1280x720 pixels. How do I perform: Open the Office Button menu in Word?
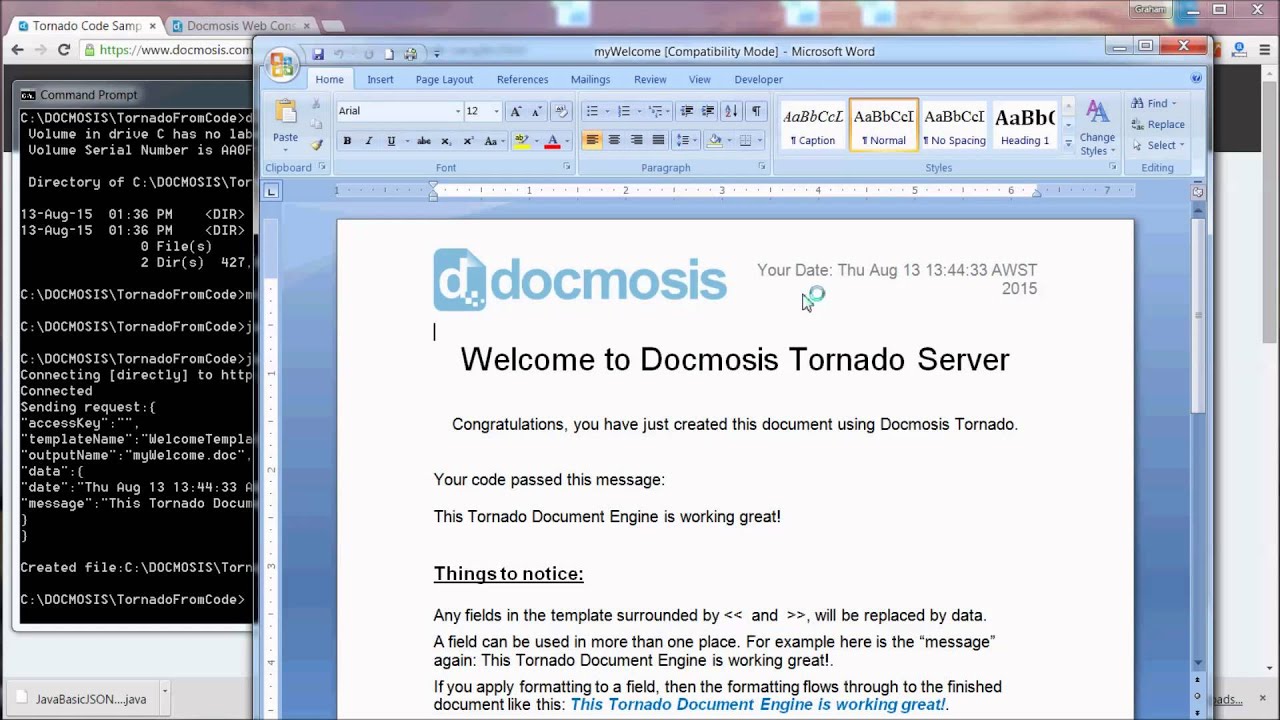coord(282,65)
